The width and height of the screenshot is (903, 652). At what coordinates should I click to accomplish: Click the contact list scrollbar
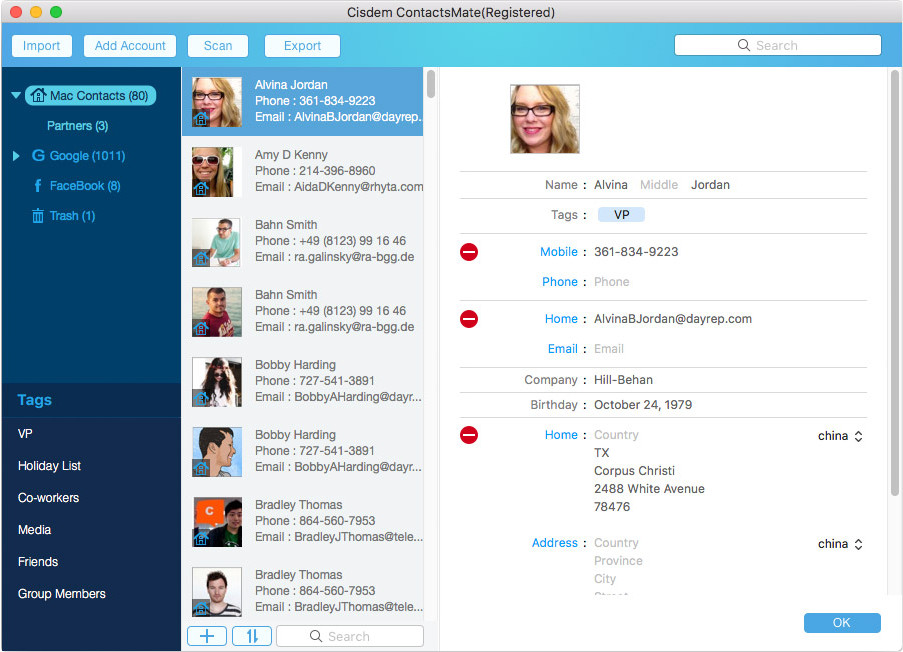431,84
